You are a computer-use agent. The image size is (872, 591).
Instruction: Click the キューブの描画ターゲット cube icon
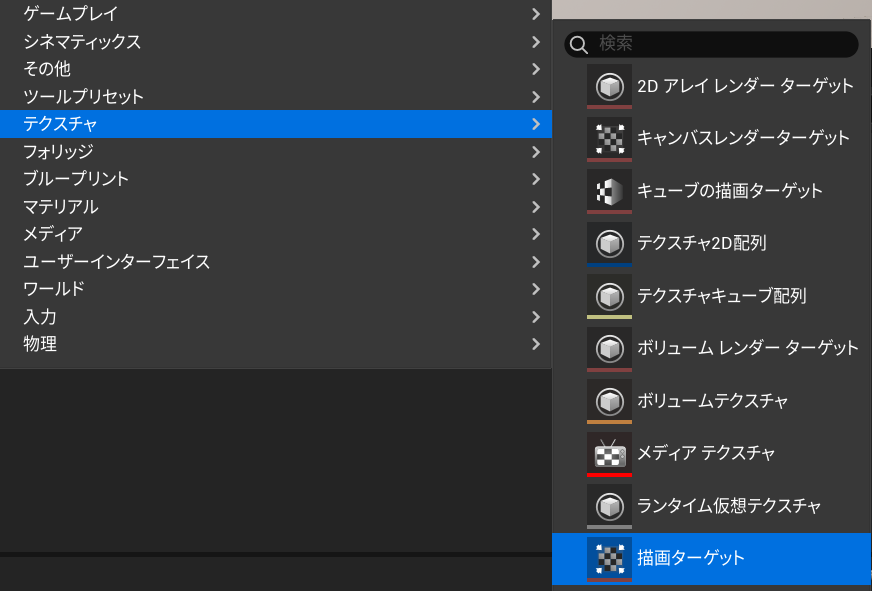(x=609, y=191)
